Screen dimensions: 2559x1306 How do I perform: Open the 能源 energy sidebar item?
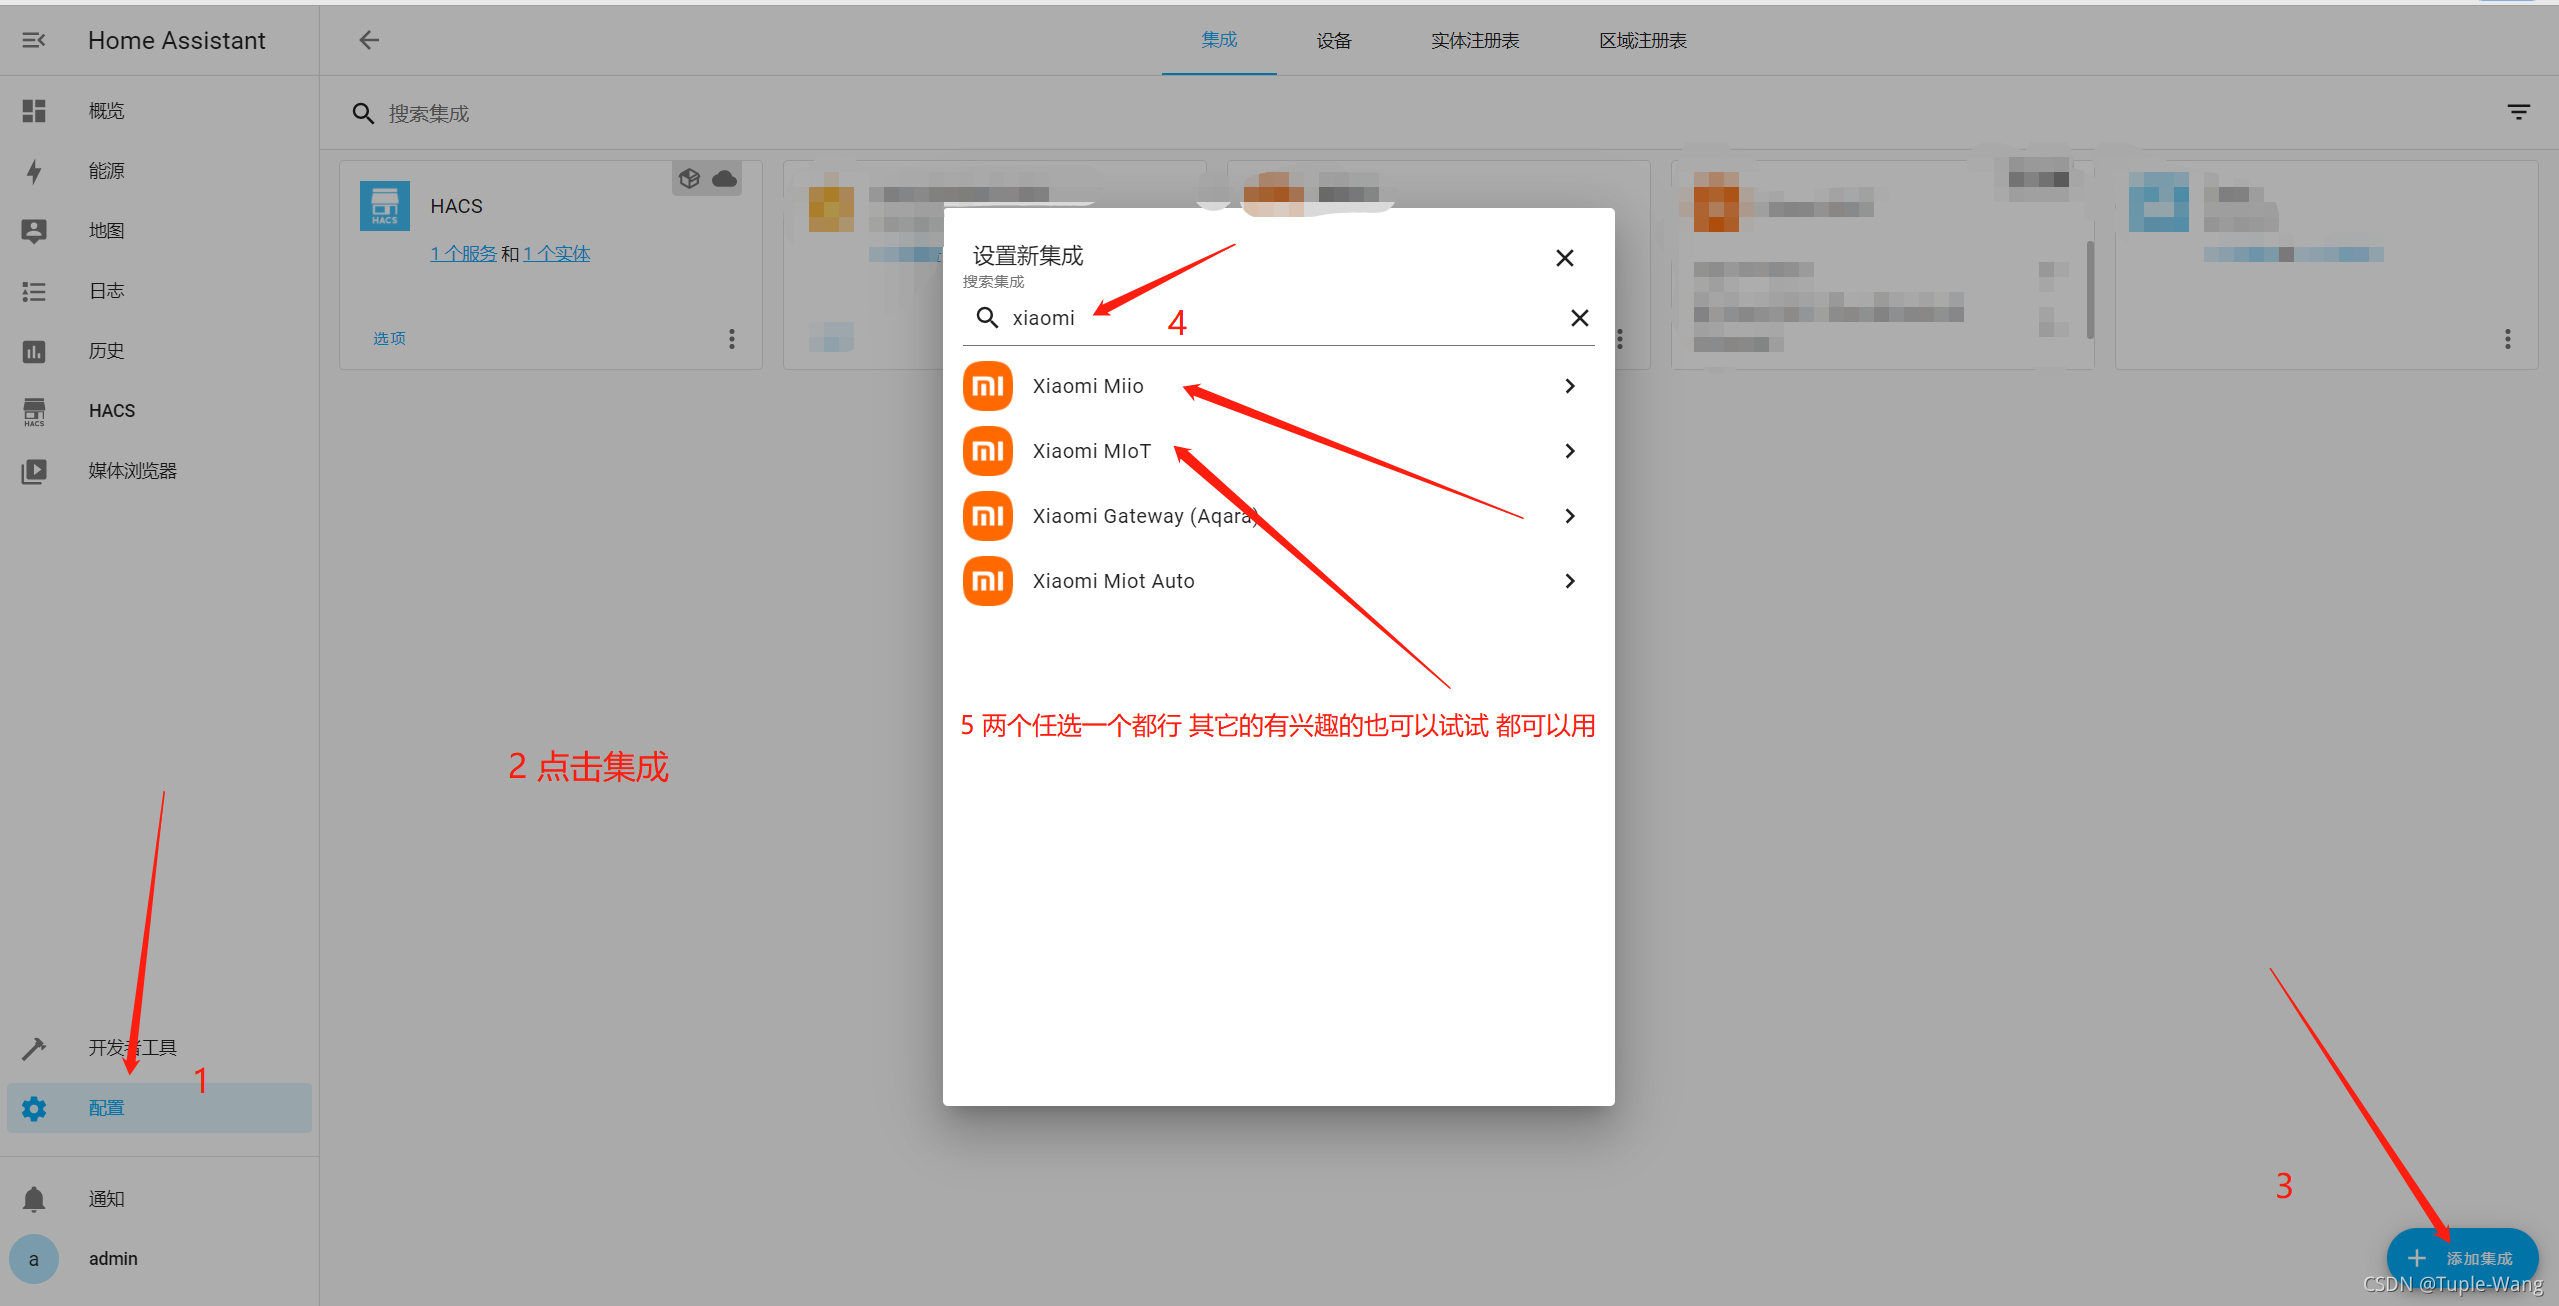click(x=106, y=171)
